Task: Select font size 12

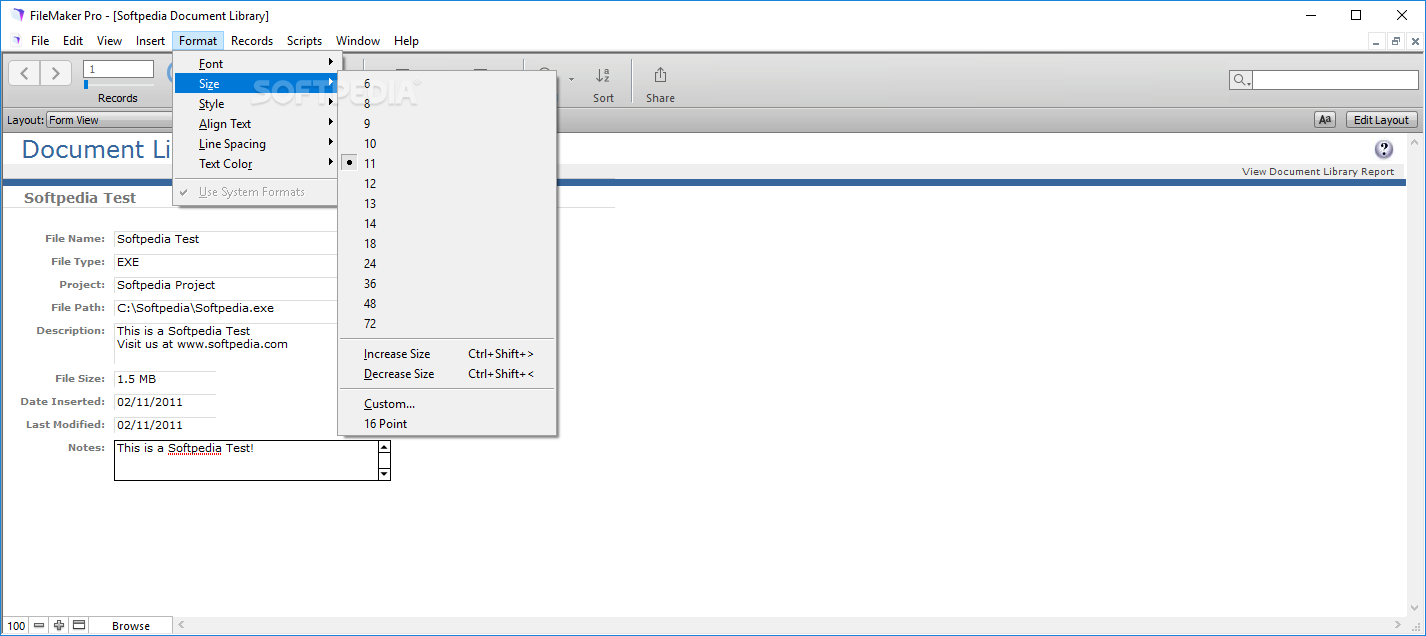Action: point(447,184)
